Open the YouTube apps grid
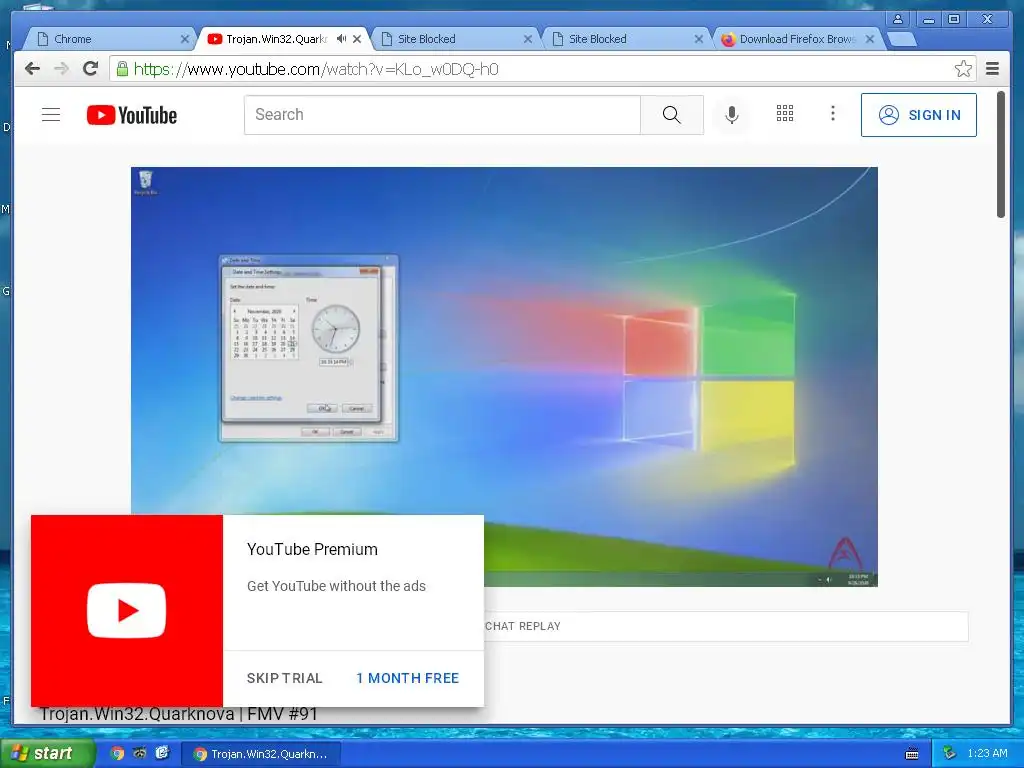 [785, 114]
